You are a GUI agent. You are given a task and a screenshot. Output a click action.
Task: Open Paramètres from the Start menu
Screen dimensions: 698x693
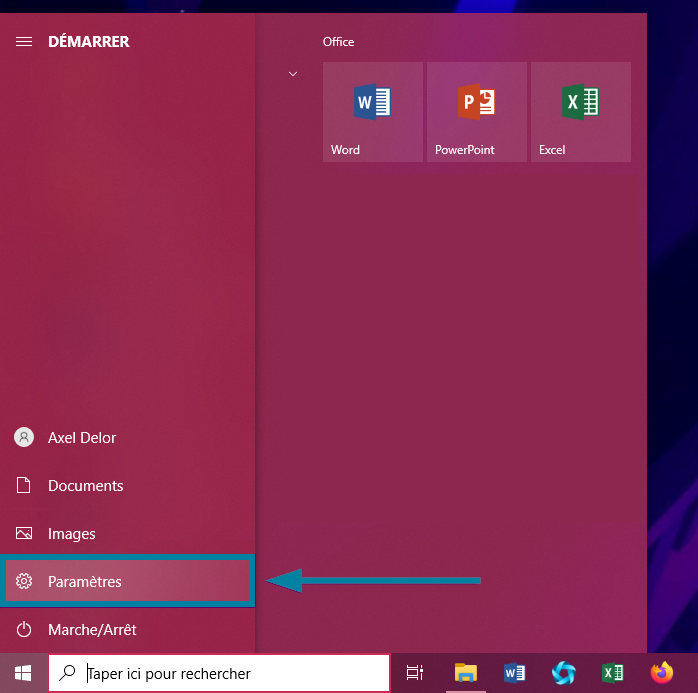[x=127, y=581]
